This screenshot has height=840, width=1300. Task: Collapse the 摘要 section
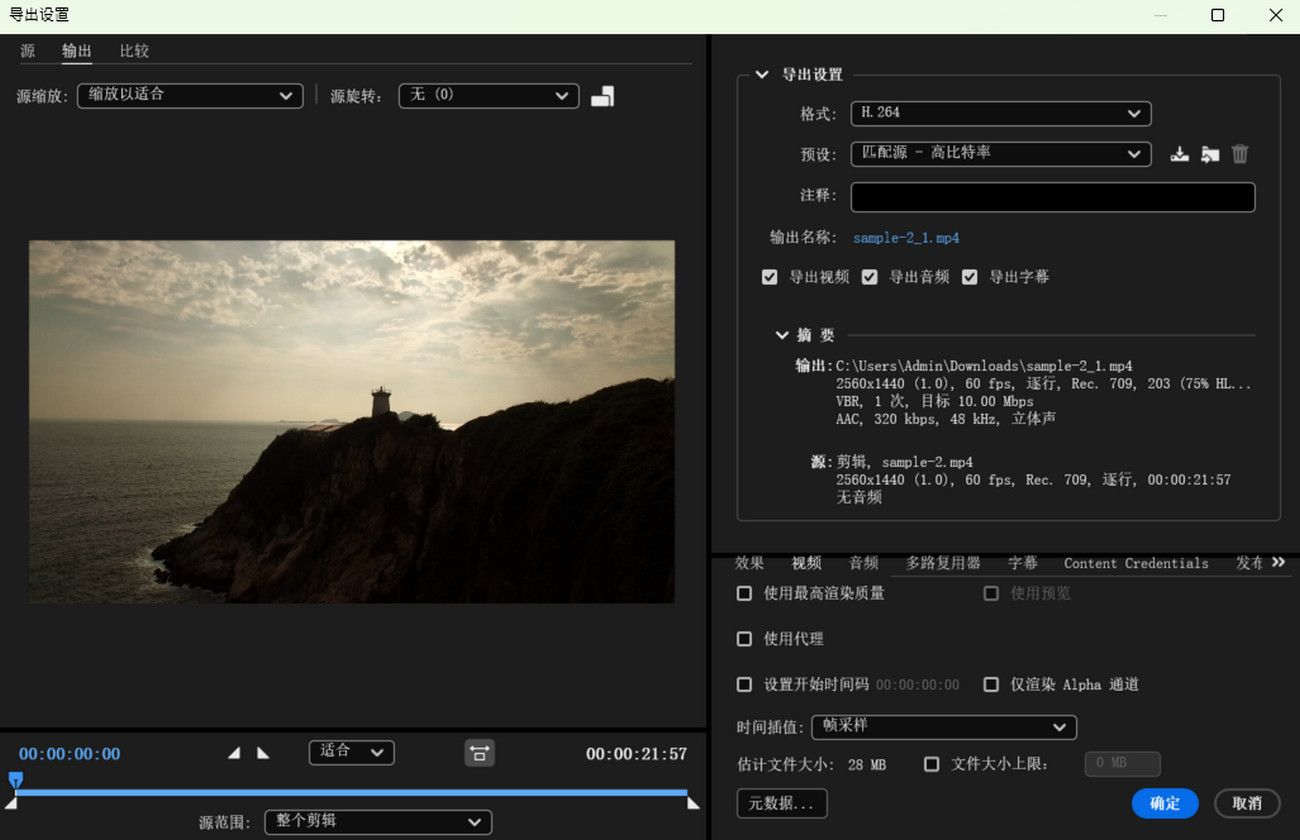click(x=782, y=335)
